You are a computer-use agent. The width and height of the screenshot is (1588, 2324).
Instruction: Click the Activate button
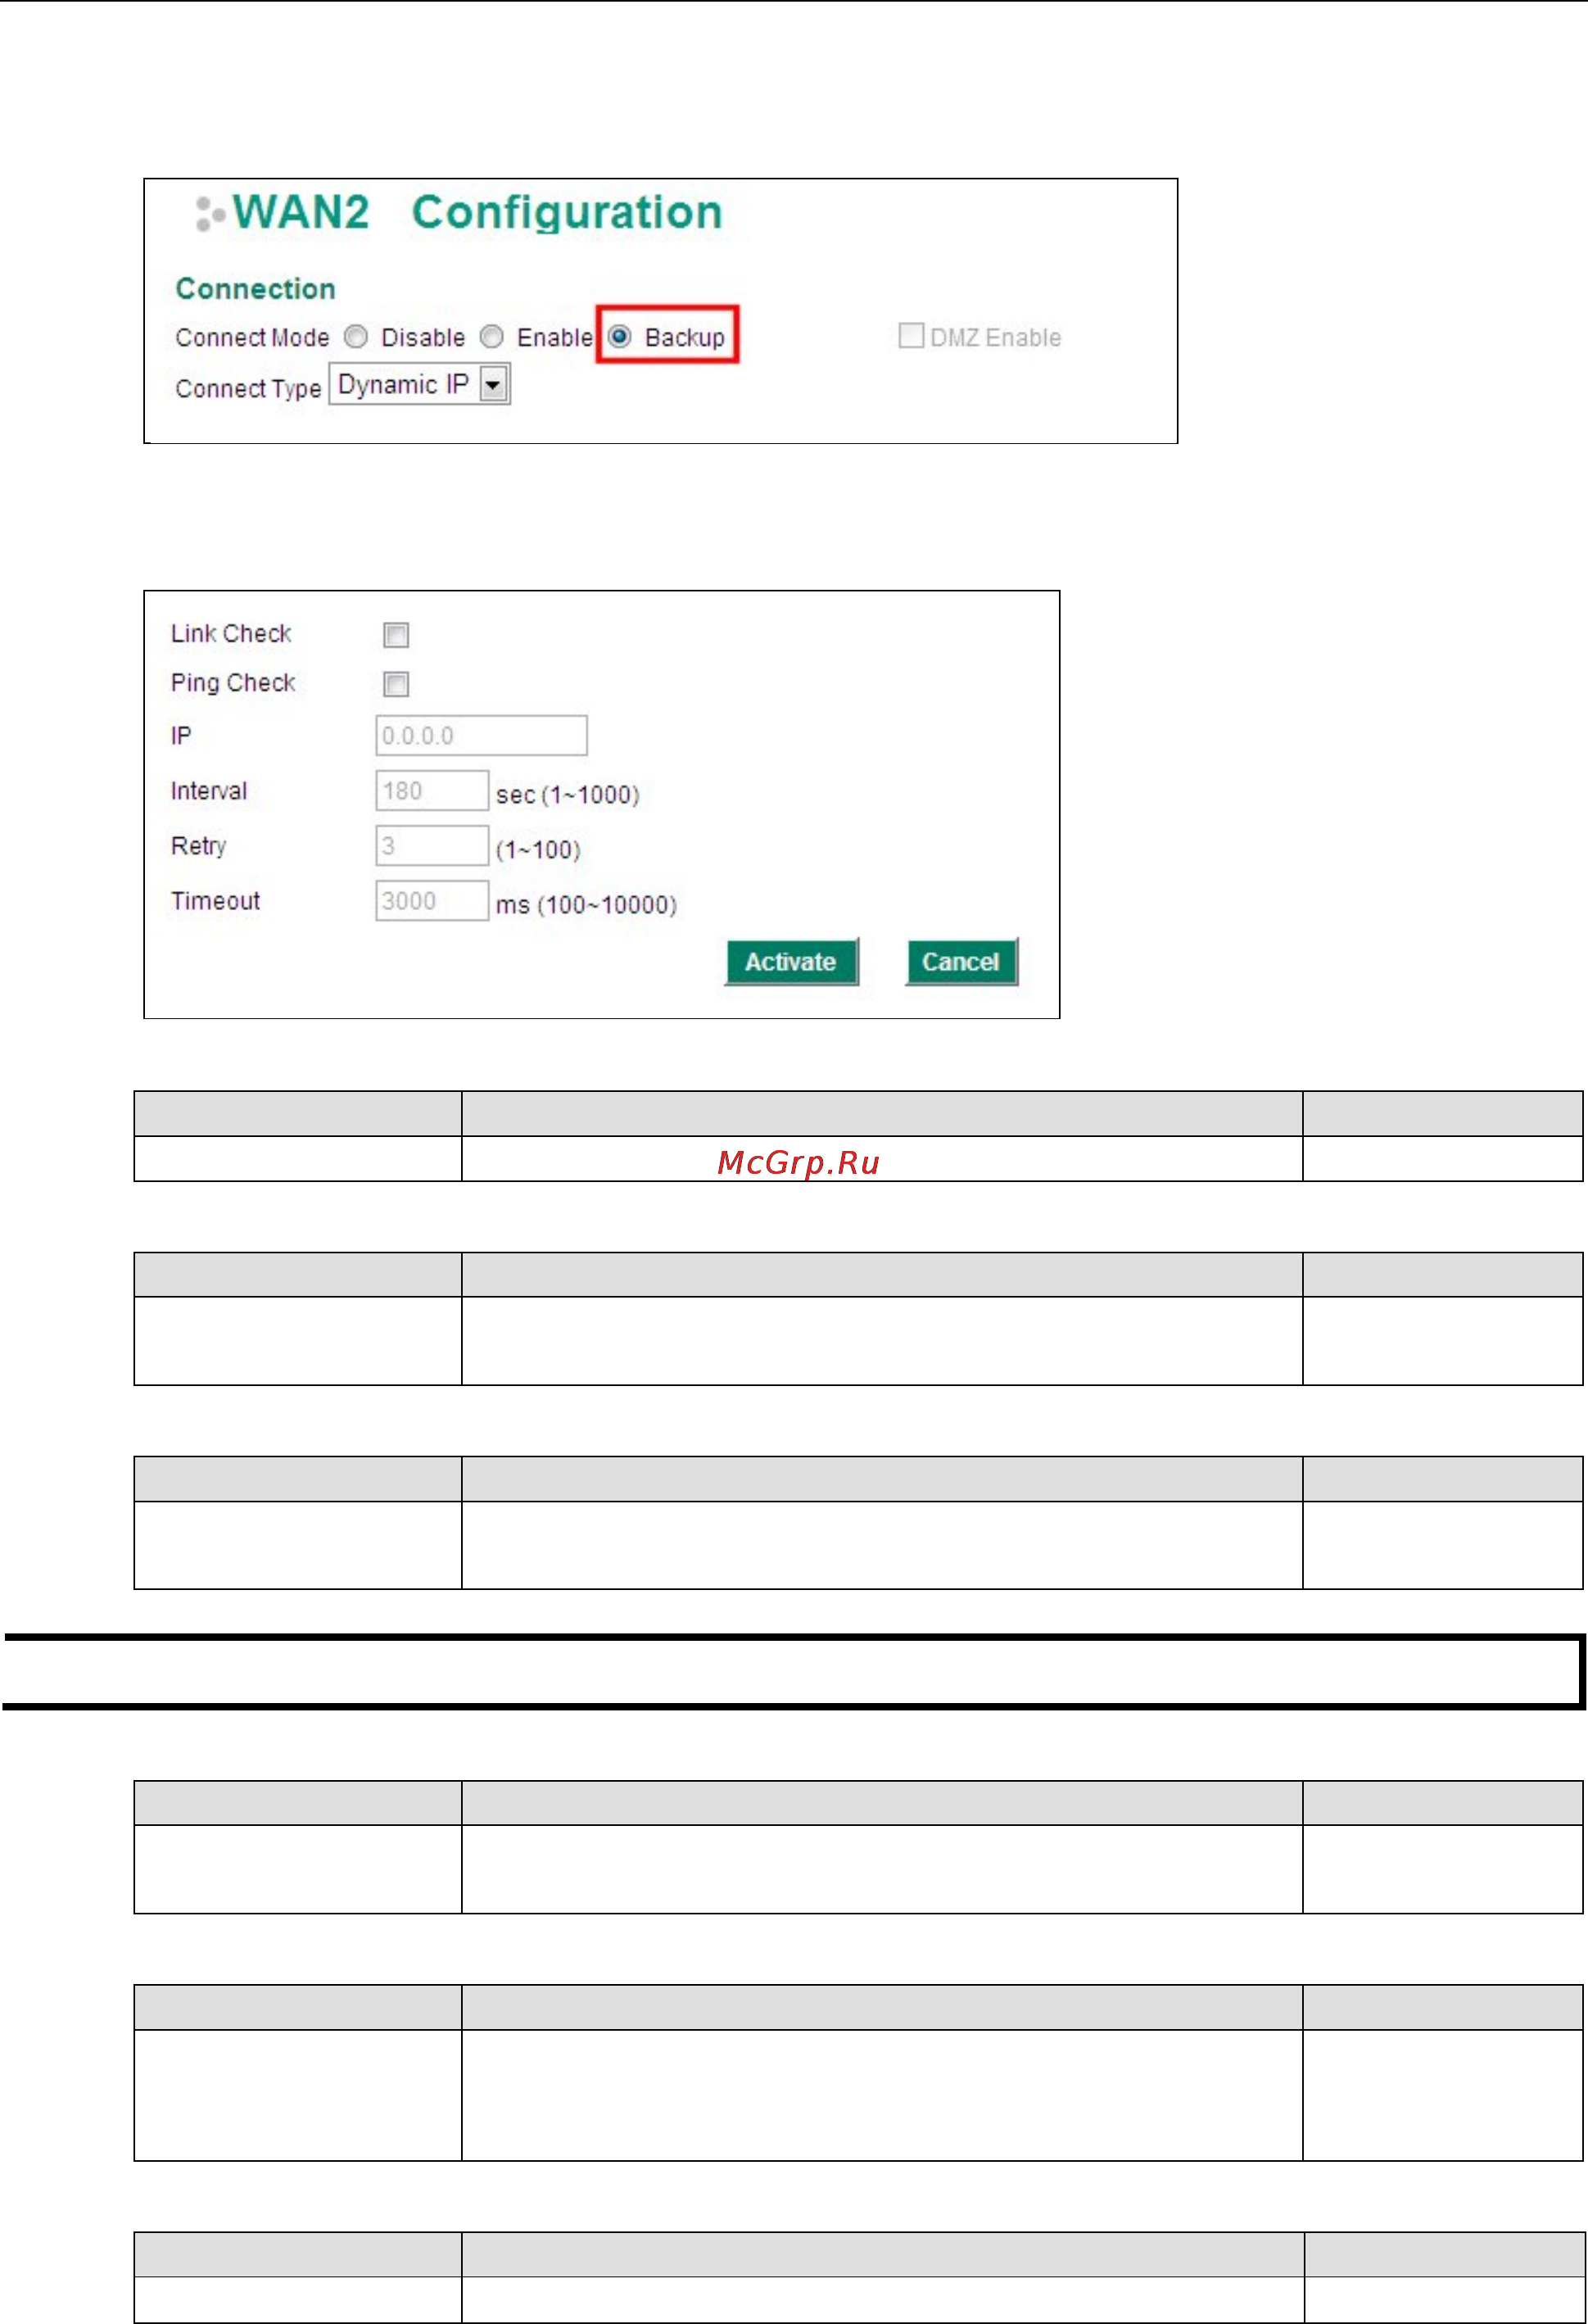click(791, 962)
